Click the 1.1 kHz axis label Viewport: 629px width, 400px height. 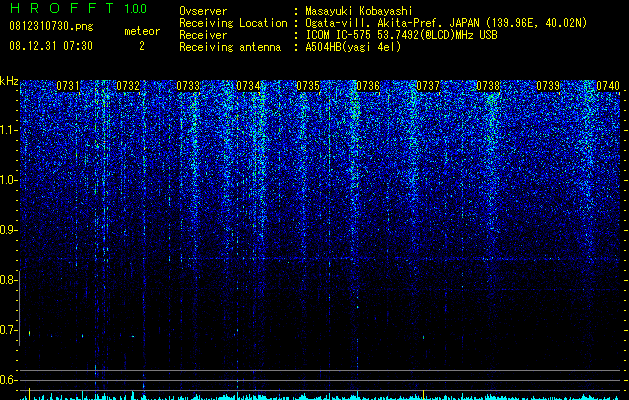click(x=8, y=130)
